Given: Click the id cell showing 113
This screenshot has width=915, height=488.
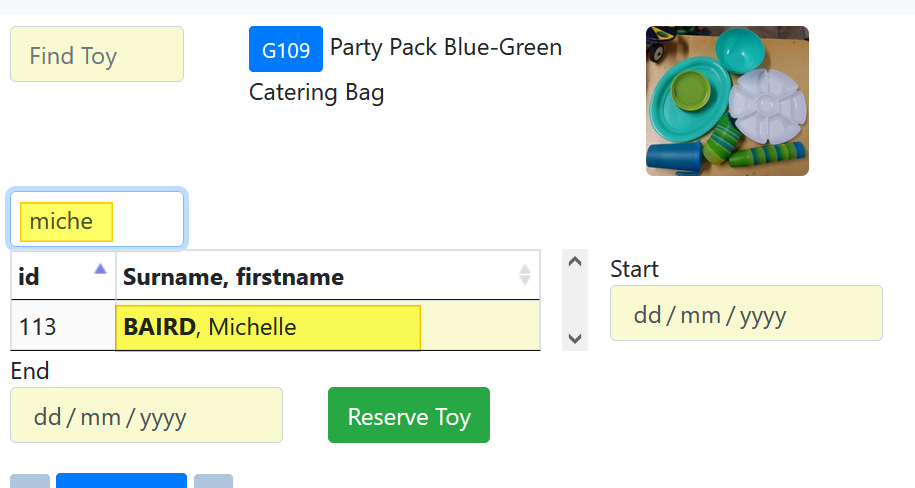Looking at the screenshot, I should pyautogui.click(x=40, y=327).
